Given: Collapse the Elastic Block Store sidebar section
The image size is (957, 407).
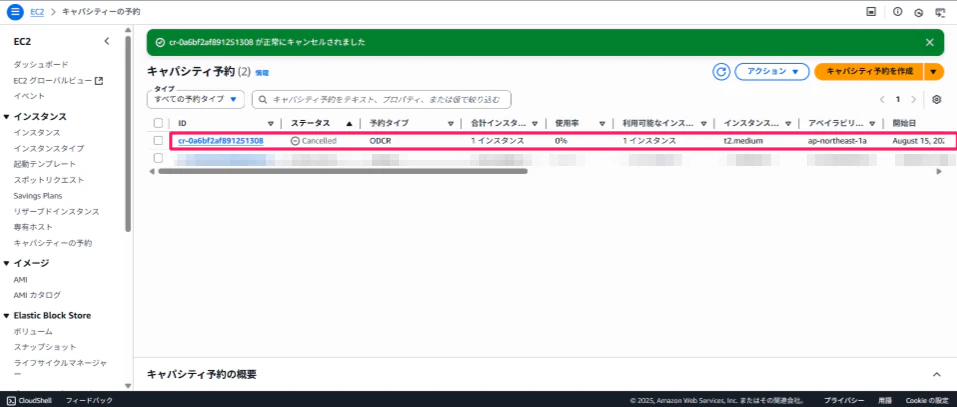Looking at the screenshot, I should (7, 315).
